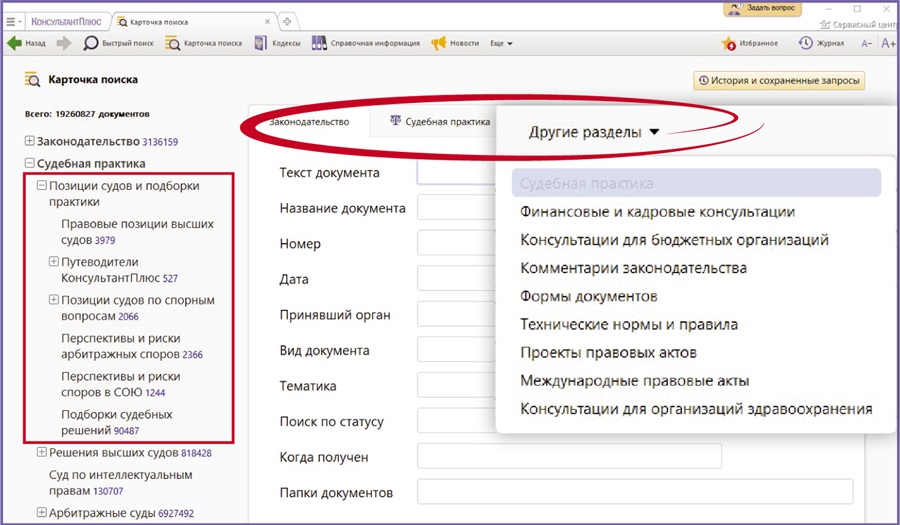This screenshot has width=900, height=525.
Task: Switch to the КонсультантПлюс home tab
Action: 66,22
